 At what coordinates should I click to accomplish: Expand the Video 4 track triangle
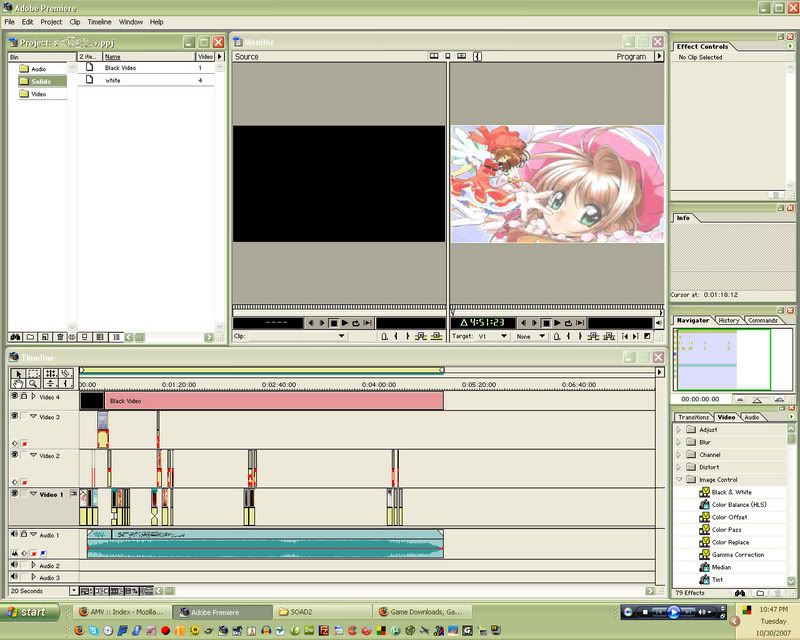click(x=33, y=397)
